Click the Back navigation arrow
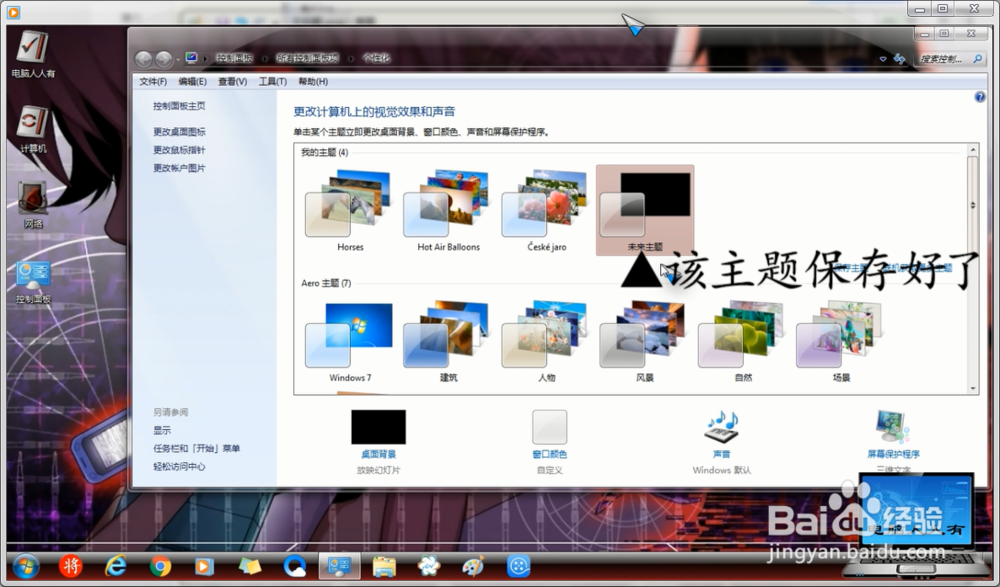This screenshot has height=587, width=1000. click(x=143, y=59)
